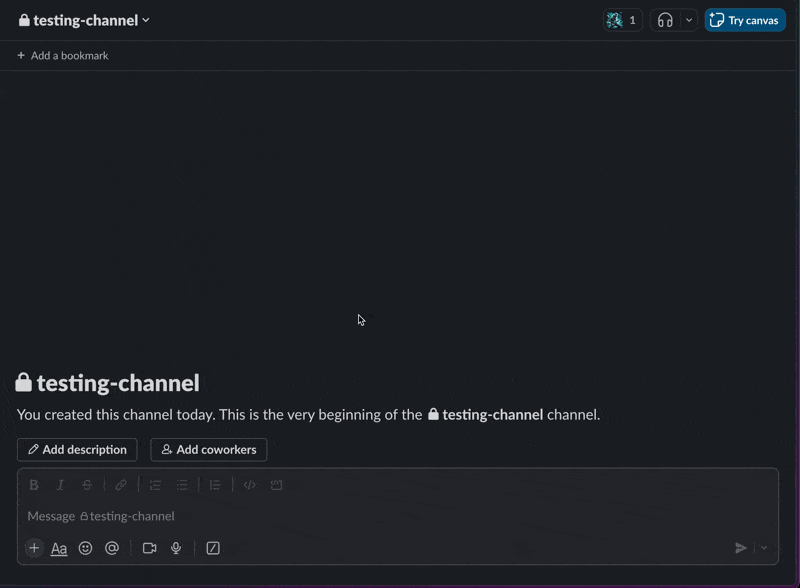The width and height of the screenshot is (800, 588).
Task: Click the blockquote formatting icon
Action: (215, 485)
